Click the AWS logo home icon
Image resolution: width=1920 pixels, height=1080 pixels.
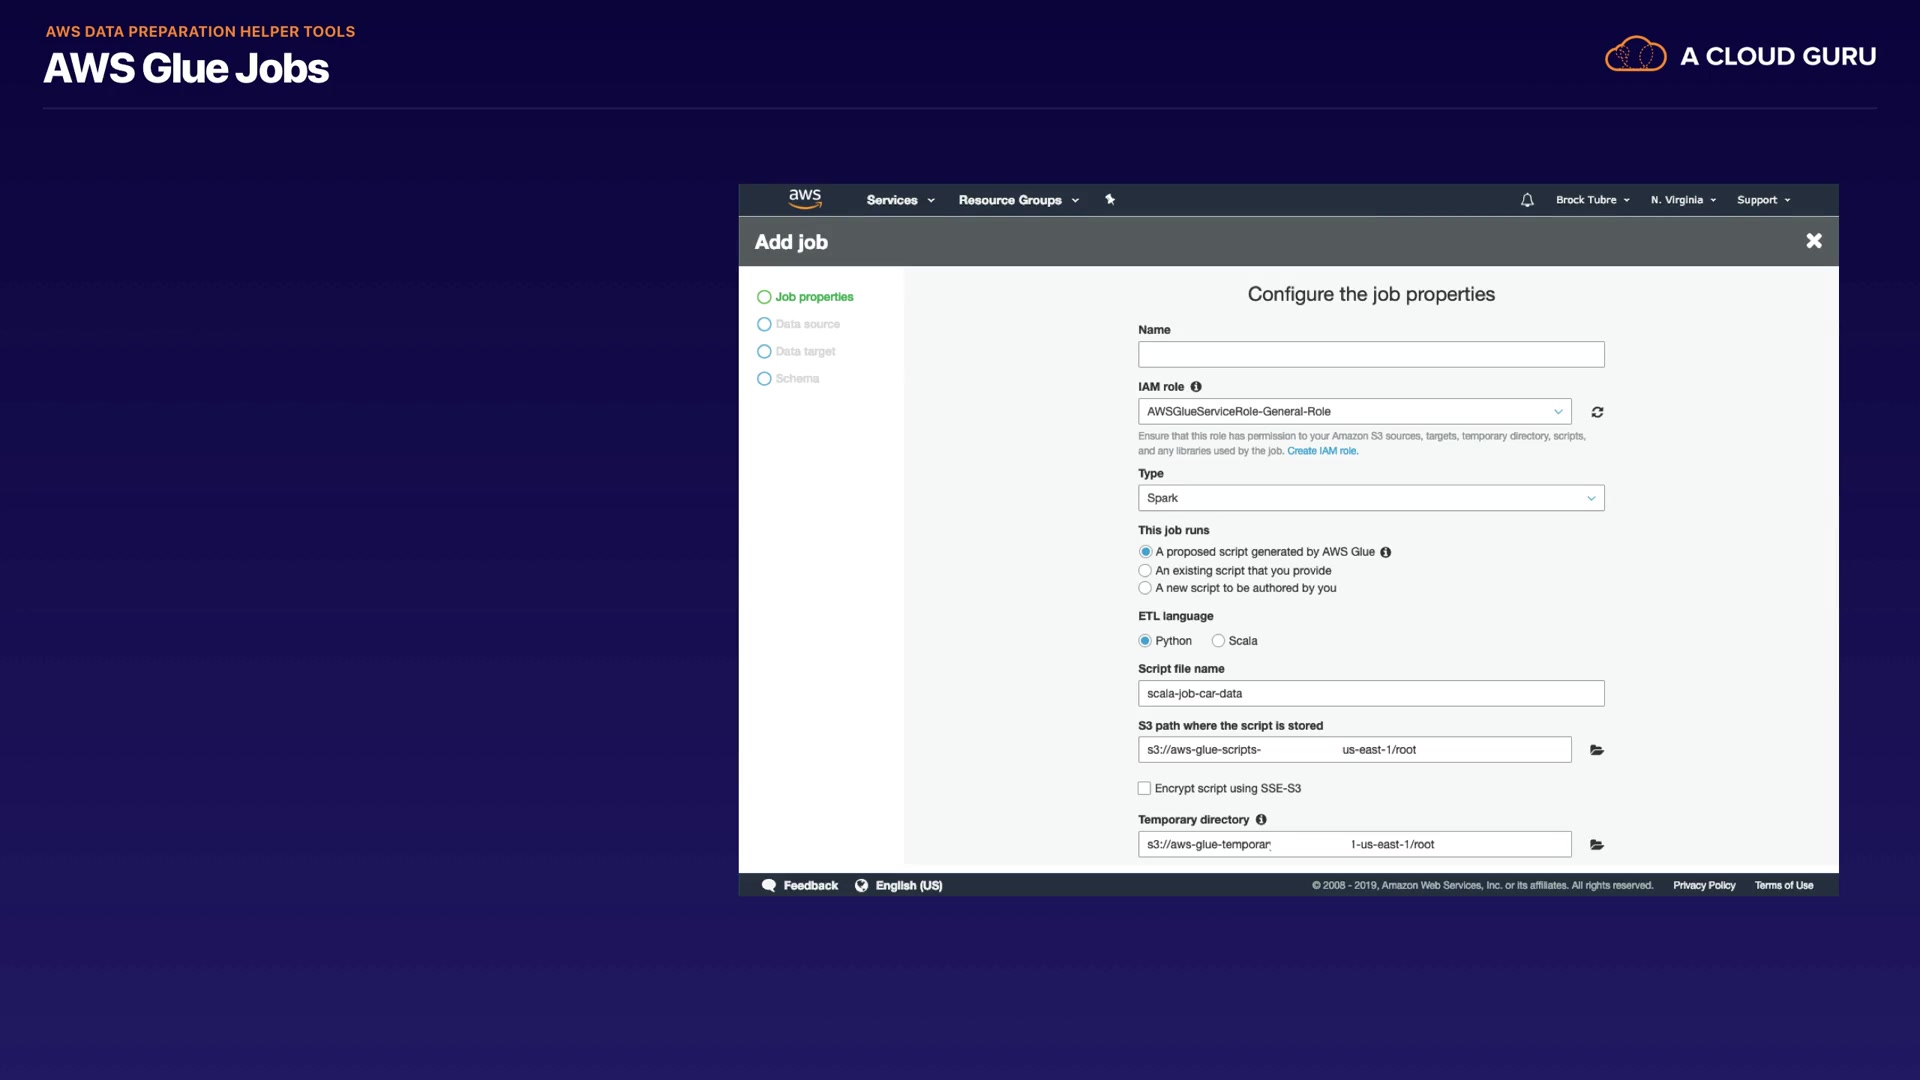point(804,199)
